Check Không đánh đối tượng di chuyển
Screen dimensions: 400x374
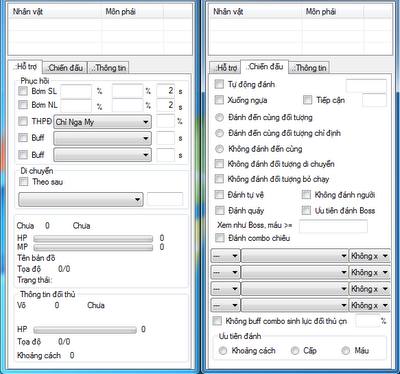pyautogui.click(x=219, y=164)
